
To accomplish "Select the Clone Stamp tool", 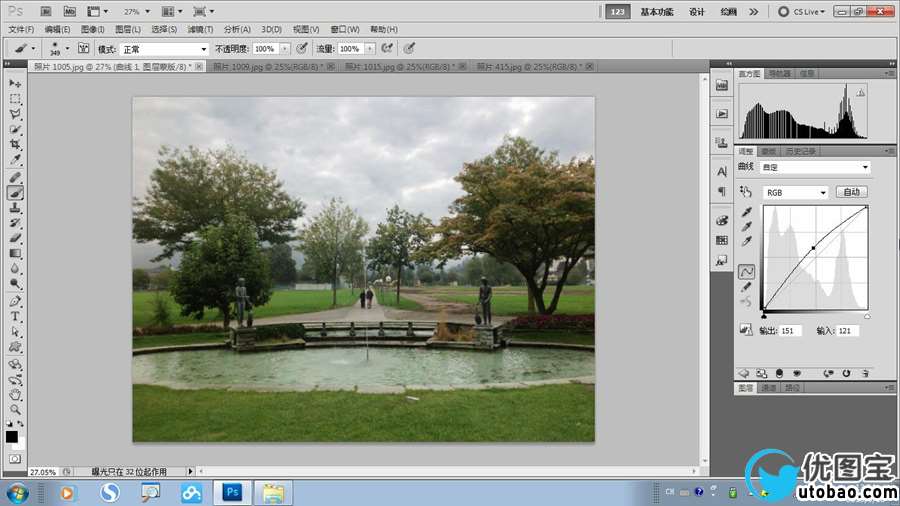I will pyautogui.click(x=15, y=208).
